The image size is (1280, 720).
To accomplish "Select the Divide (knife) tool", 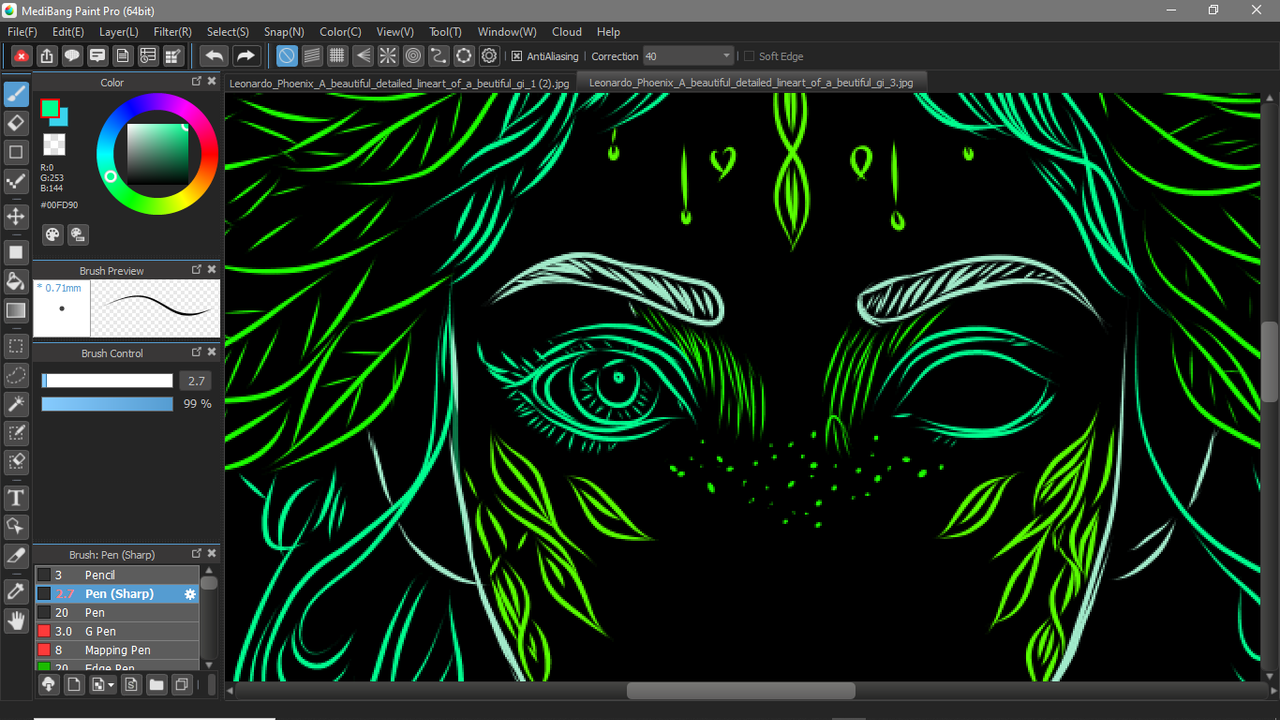I will coord(16,555).
